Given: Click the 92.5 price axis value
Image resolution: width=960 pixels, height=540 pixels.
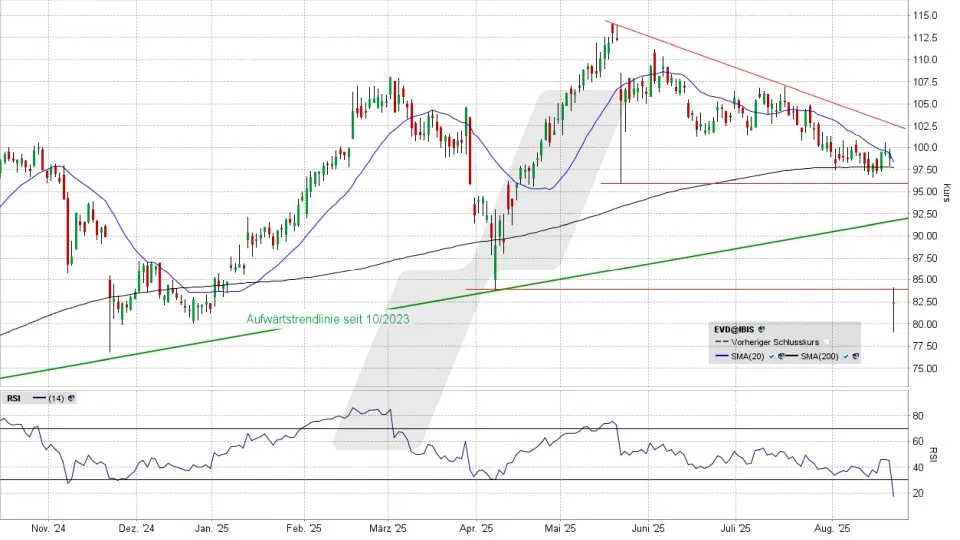Looking at the screenshot, I should [926, 214].
